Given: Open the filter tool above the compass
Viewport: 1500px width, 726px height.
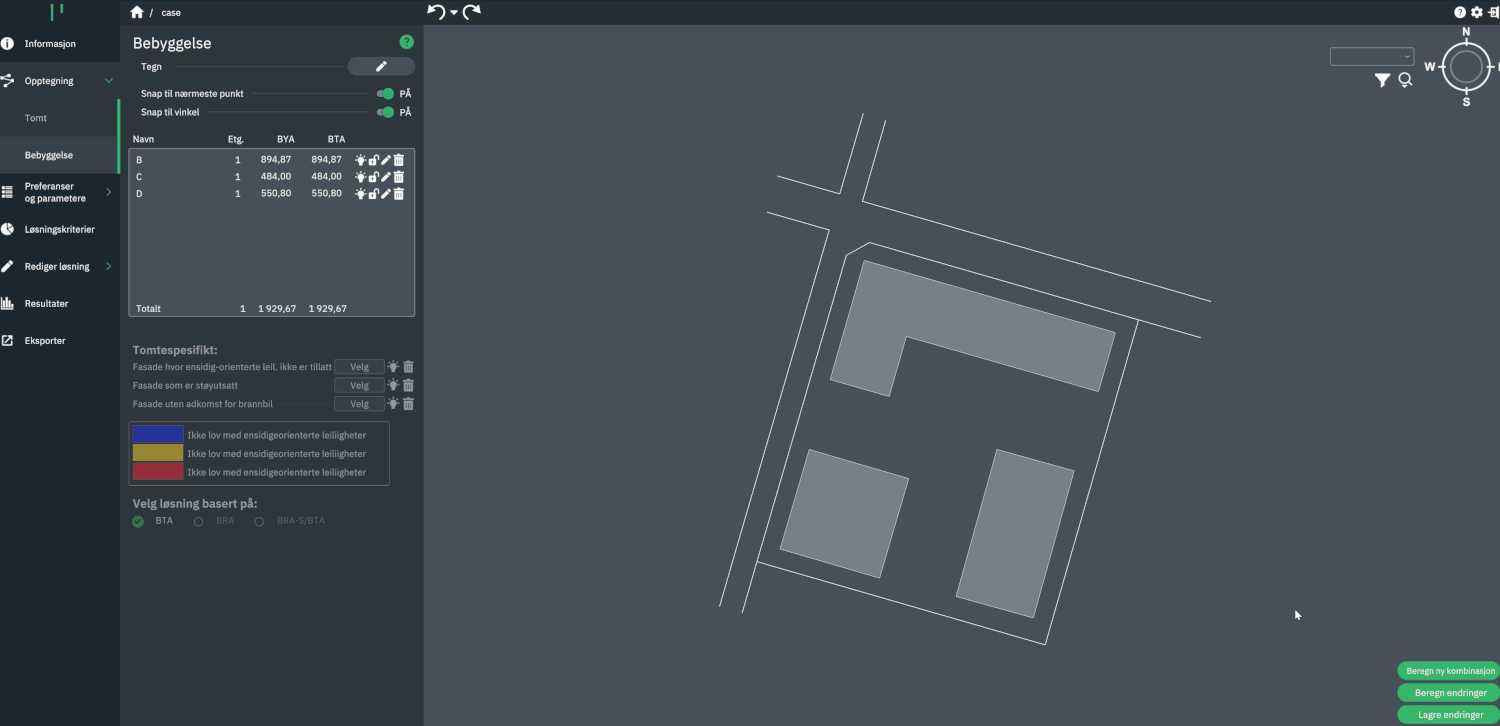Looking at the screenshot, I should tap(1383, 80).
